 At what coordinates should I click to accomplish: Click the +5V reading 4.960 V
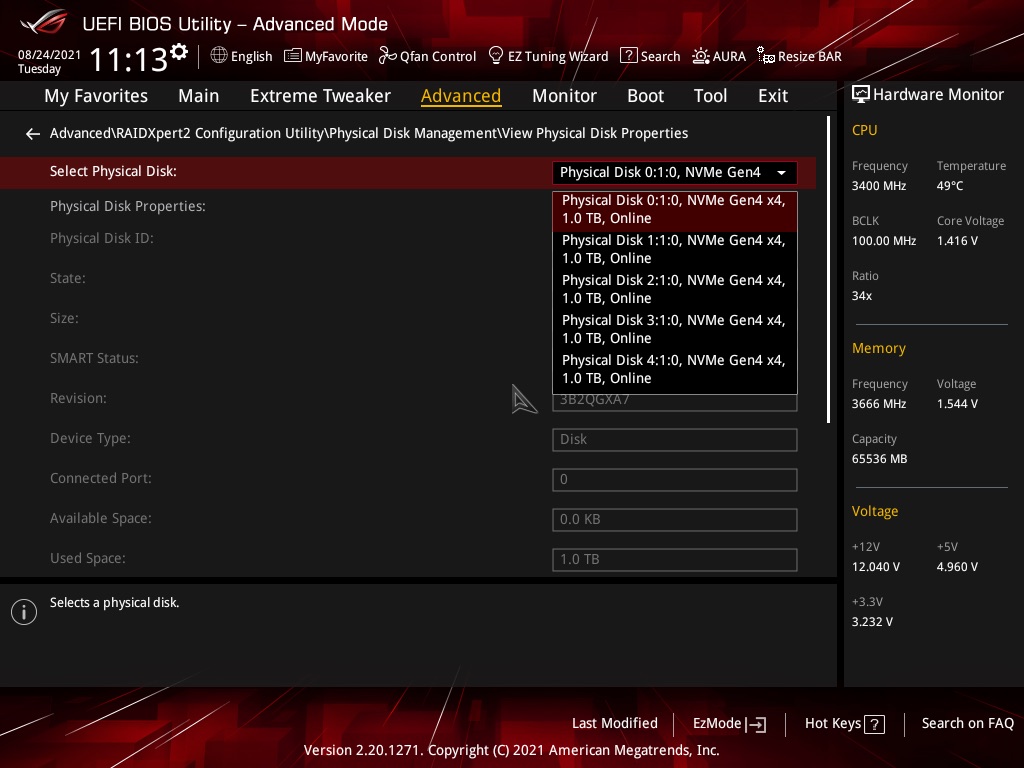point(957,567)
